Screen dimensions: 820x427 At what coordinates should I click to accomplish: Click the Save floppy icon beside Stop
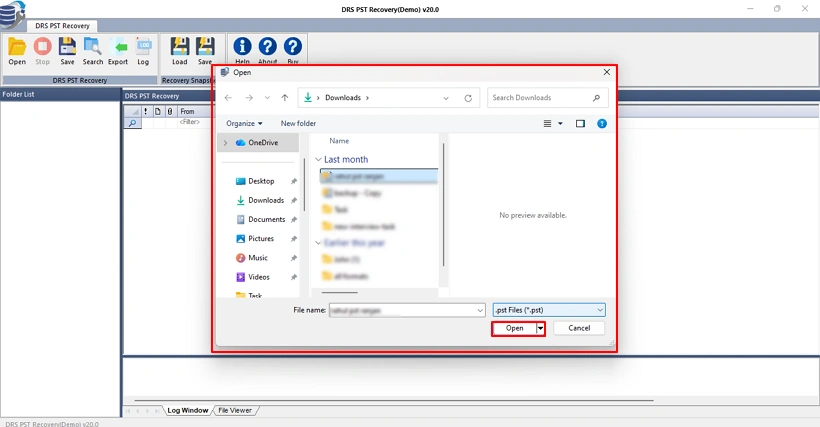point(67,47)
